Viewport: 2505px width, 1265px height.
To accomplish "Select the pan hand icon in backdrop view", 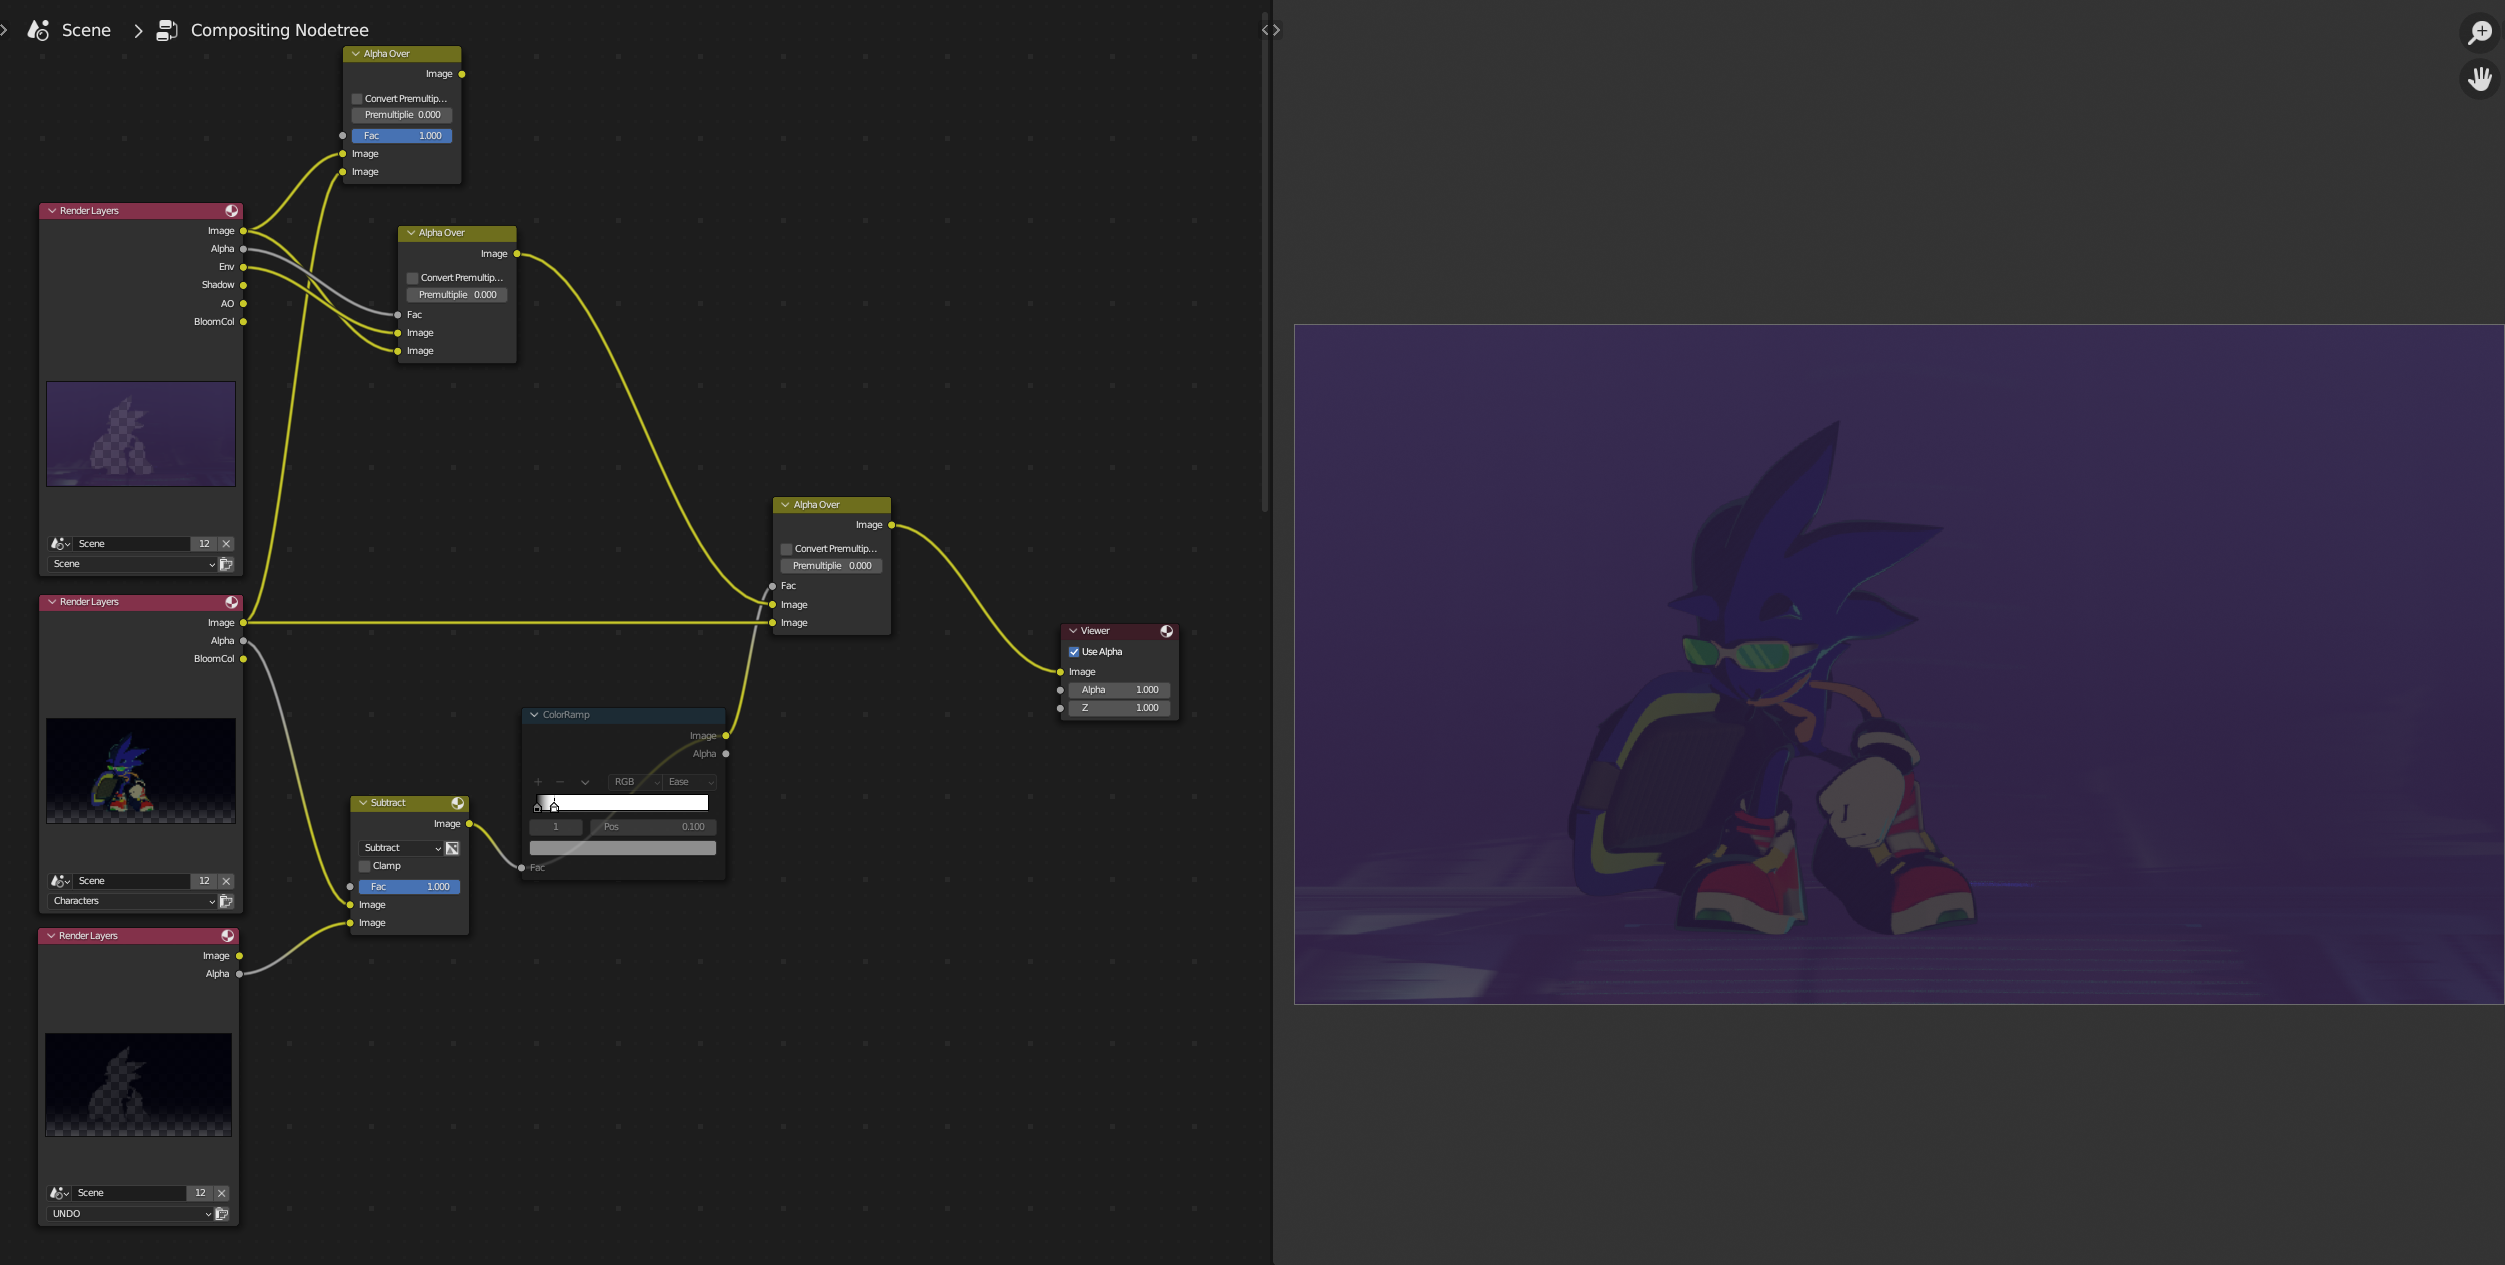I will [x=2480, y=78].
